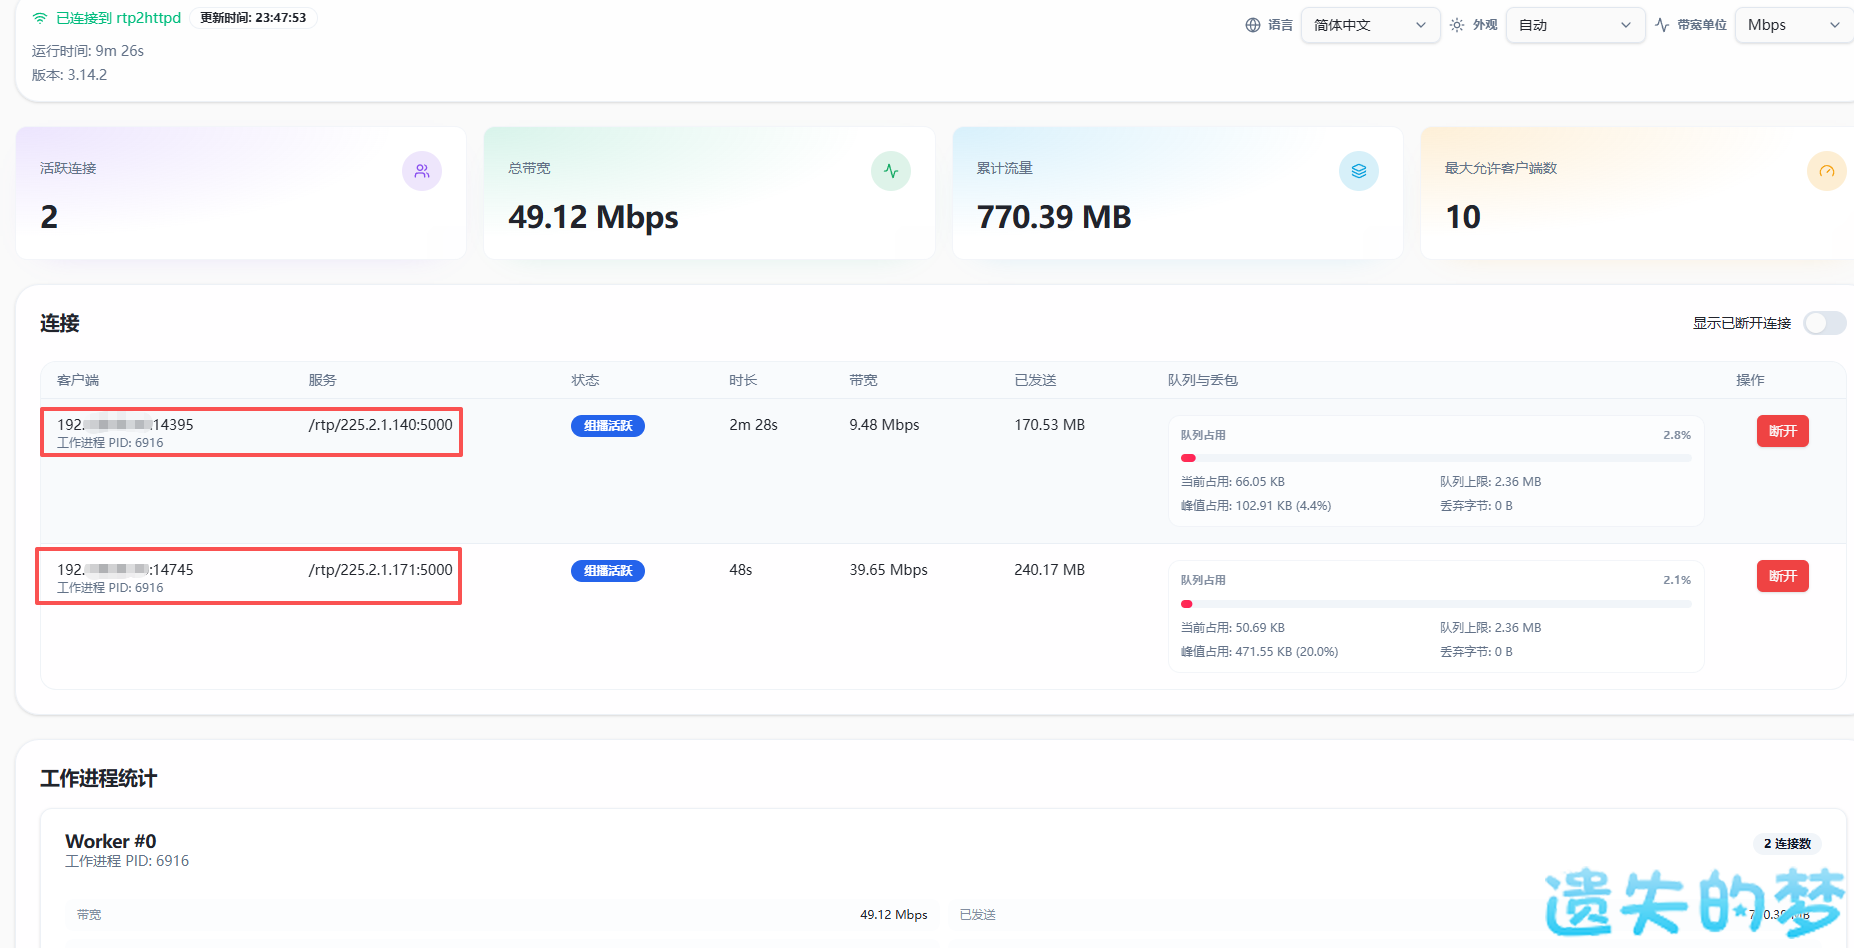The image size is (1854, 948).
Task: Click the 240.17 MB sent value
Action: point(1049,570)
